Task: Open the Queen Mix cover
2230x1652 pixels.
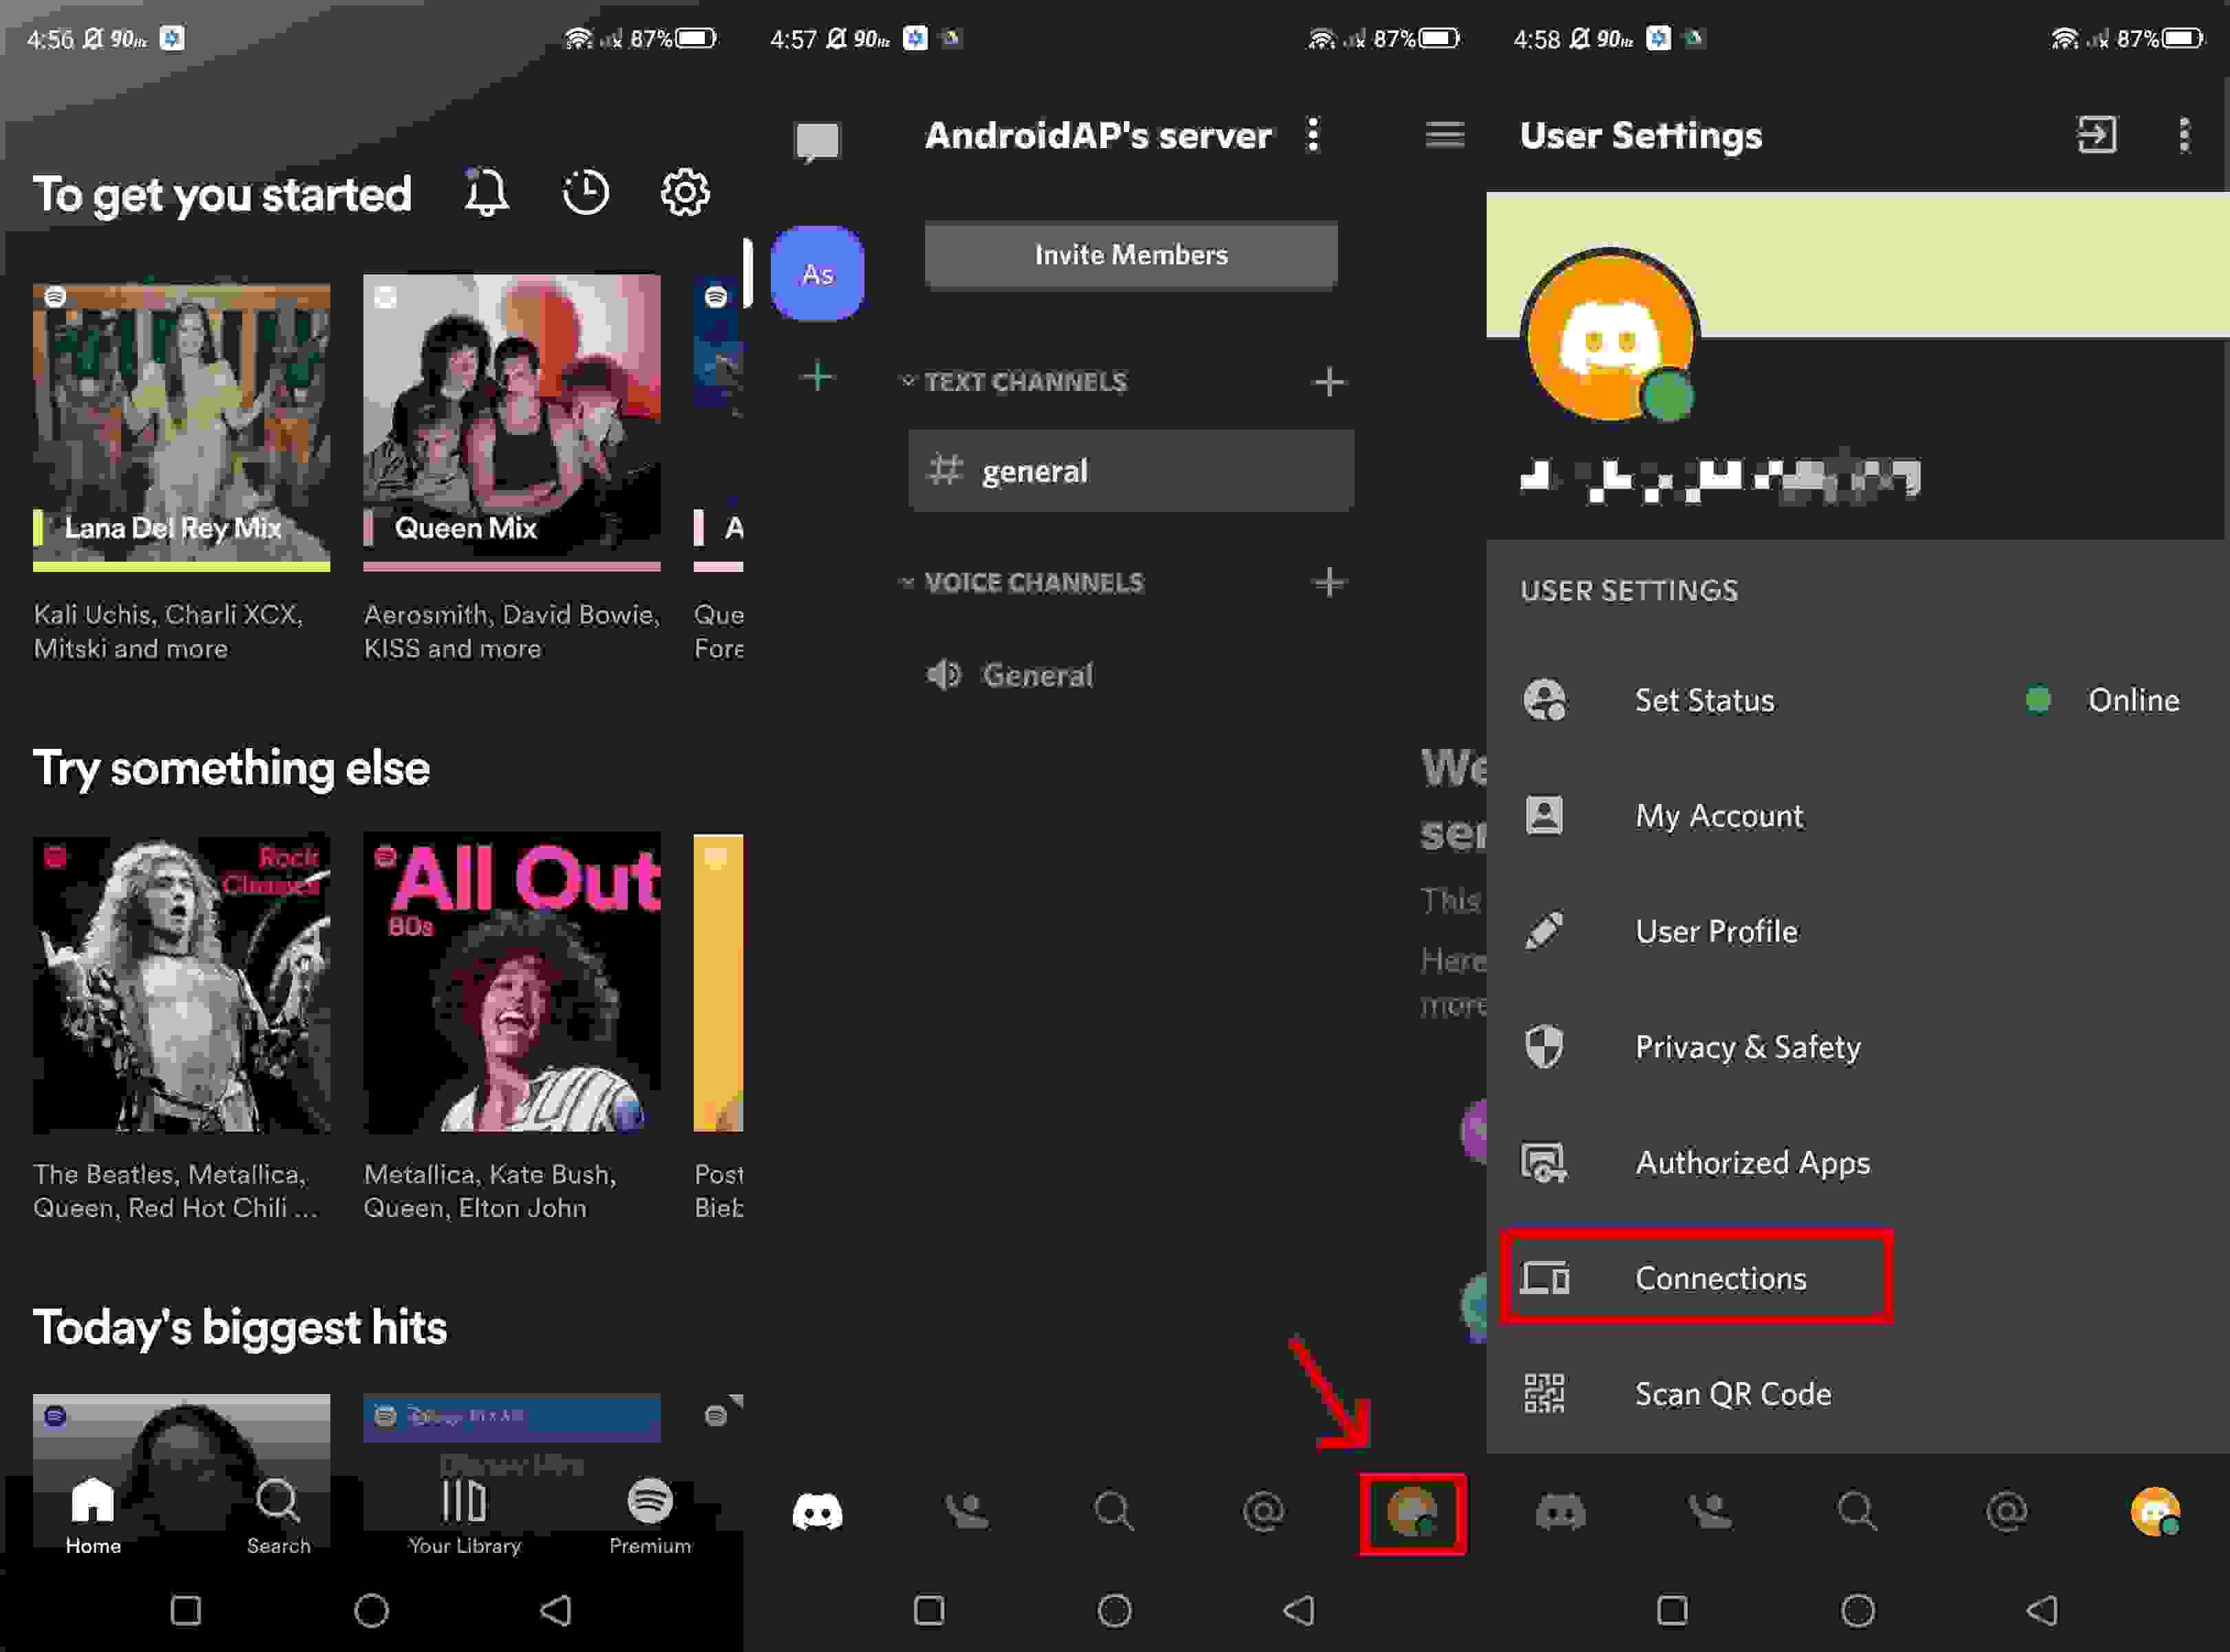Action: 511,422
